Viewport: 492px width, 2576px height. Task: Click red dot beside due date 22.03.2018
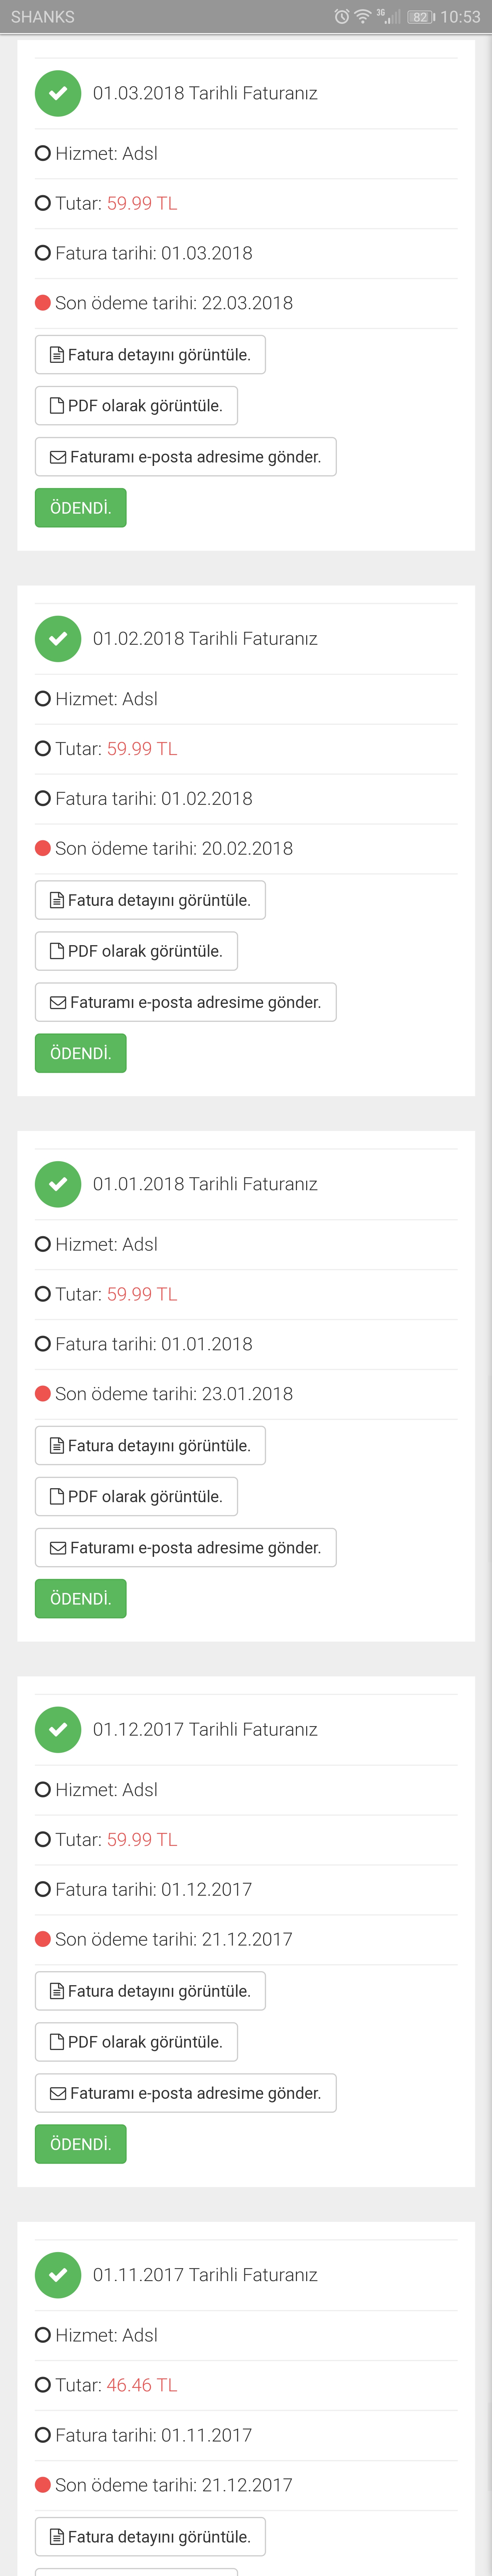point(43,303)
